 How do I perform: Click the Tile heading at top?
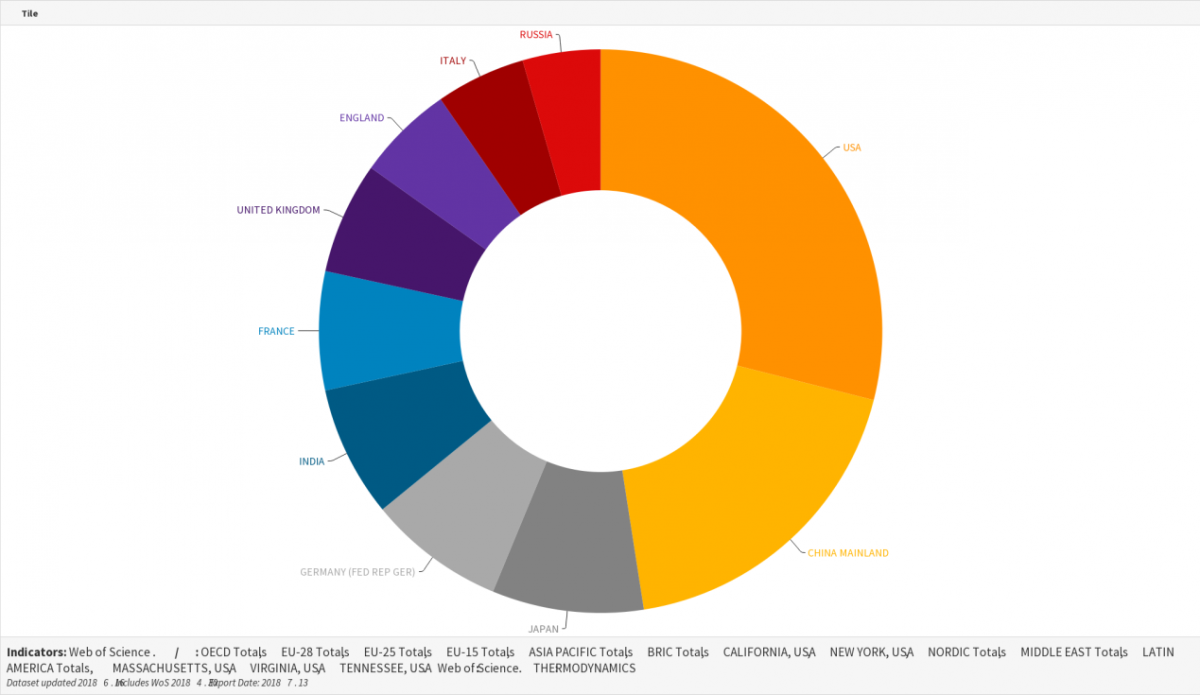click(30, 14)
